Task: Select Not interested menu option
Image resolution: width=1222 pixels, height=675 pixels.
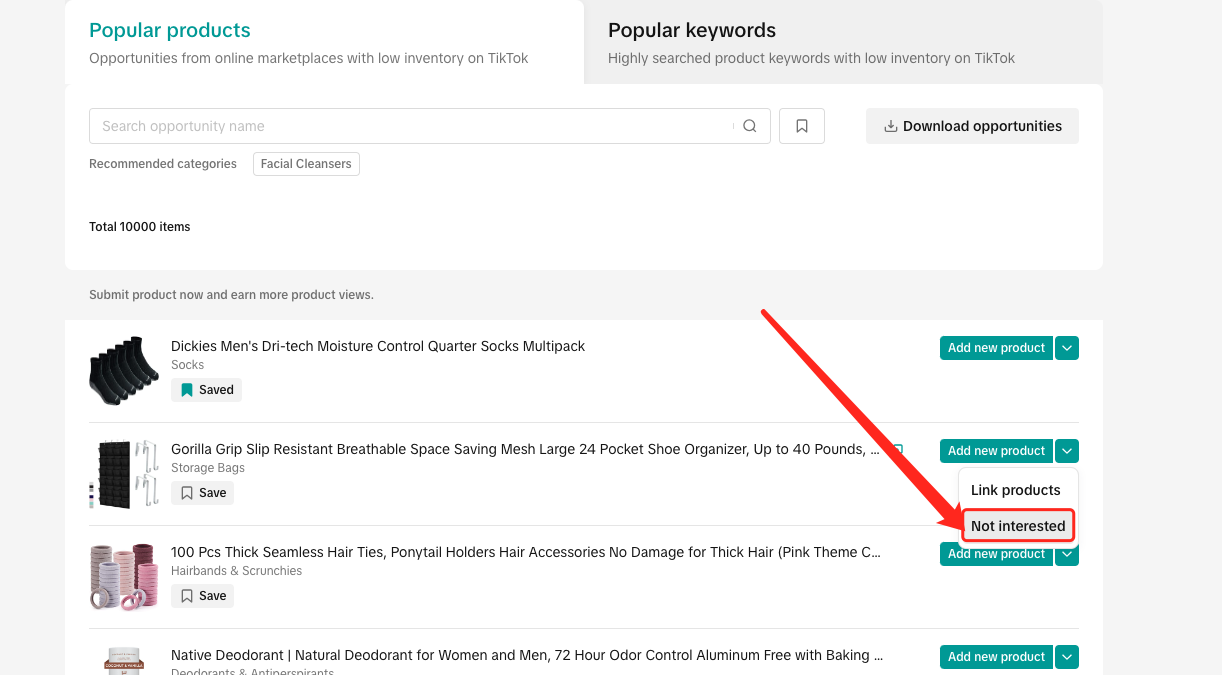Action: tap(1018, 526)
